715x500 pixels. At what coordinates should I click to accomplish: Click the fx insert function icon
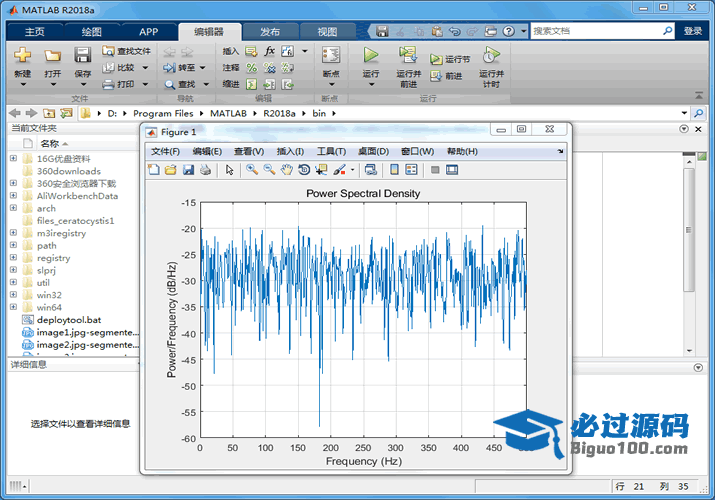point(270,51)
